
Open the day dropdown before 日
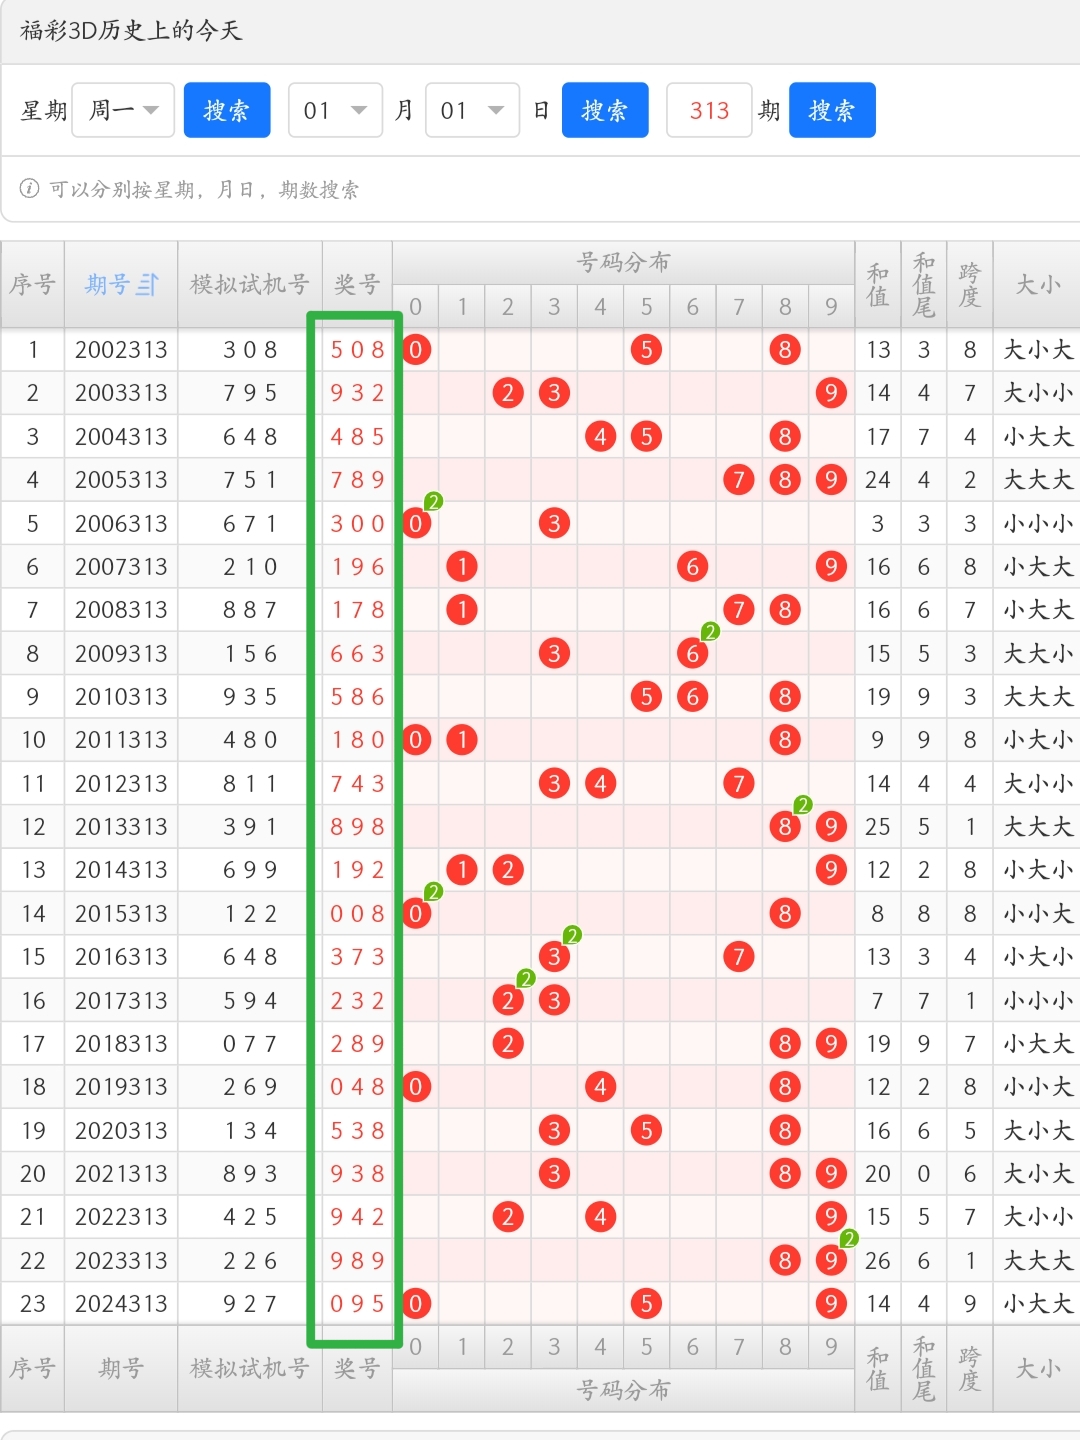[472, 110]
